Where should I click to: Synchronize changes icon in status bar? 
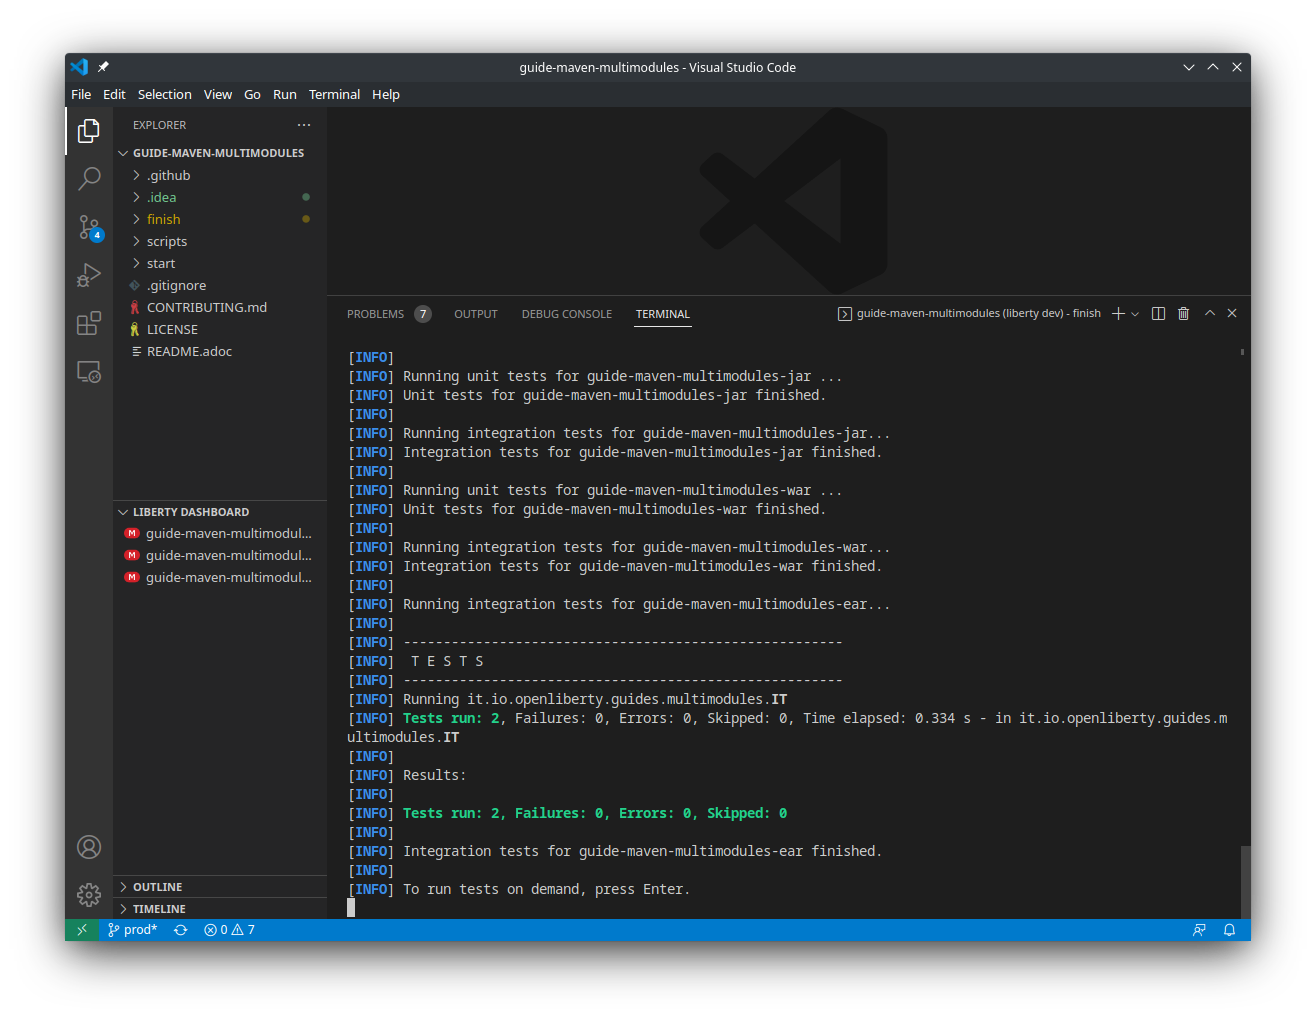180,930
